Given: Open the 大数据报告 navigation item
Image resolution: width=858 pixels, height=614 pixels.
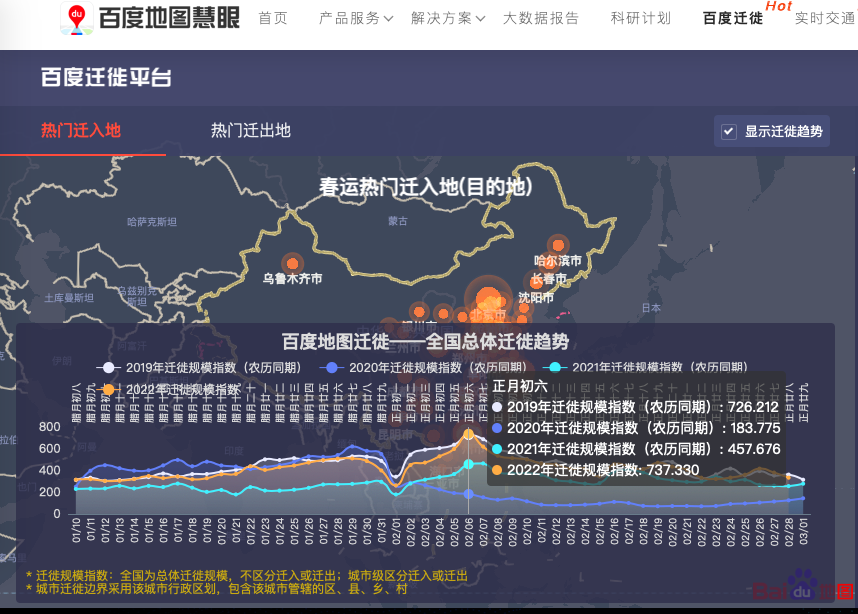Looking at the screenshot, I should [541, 19].
